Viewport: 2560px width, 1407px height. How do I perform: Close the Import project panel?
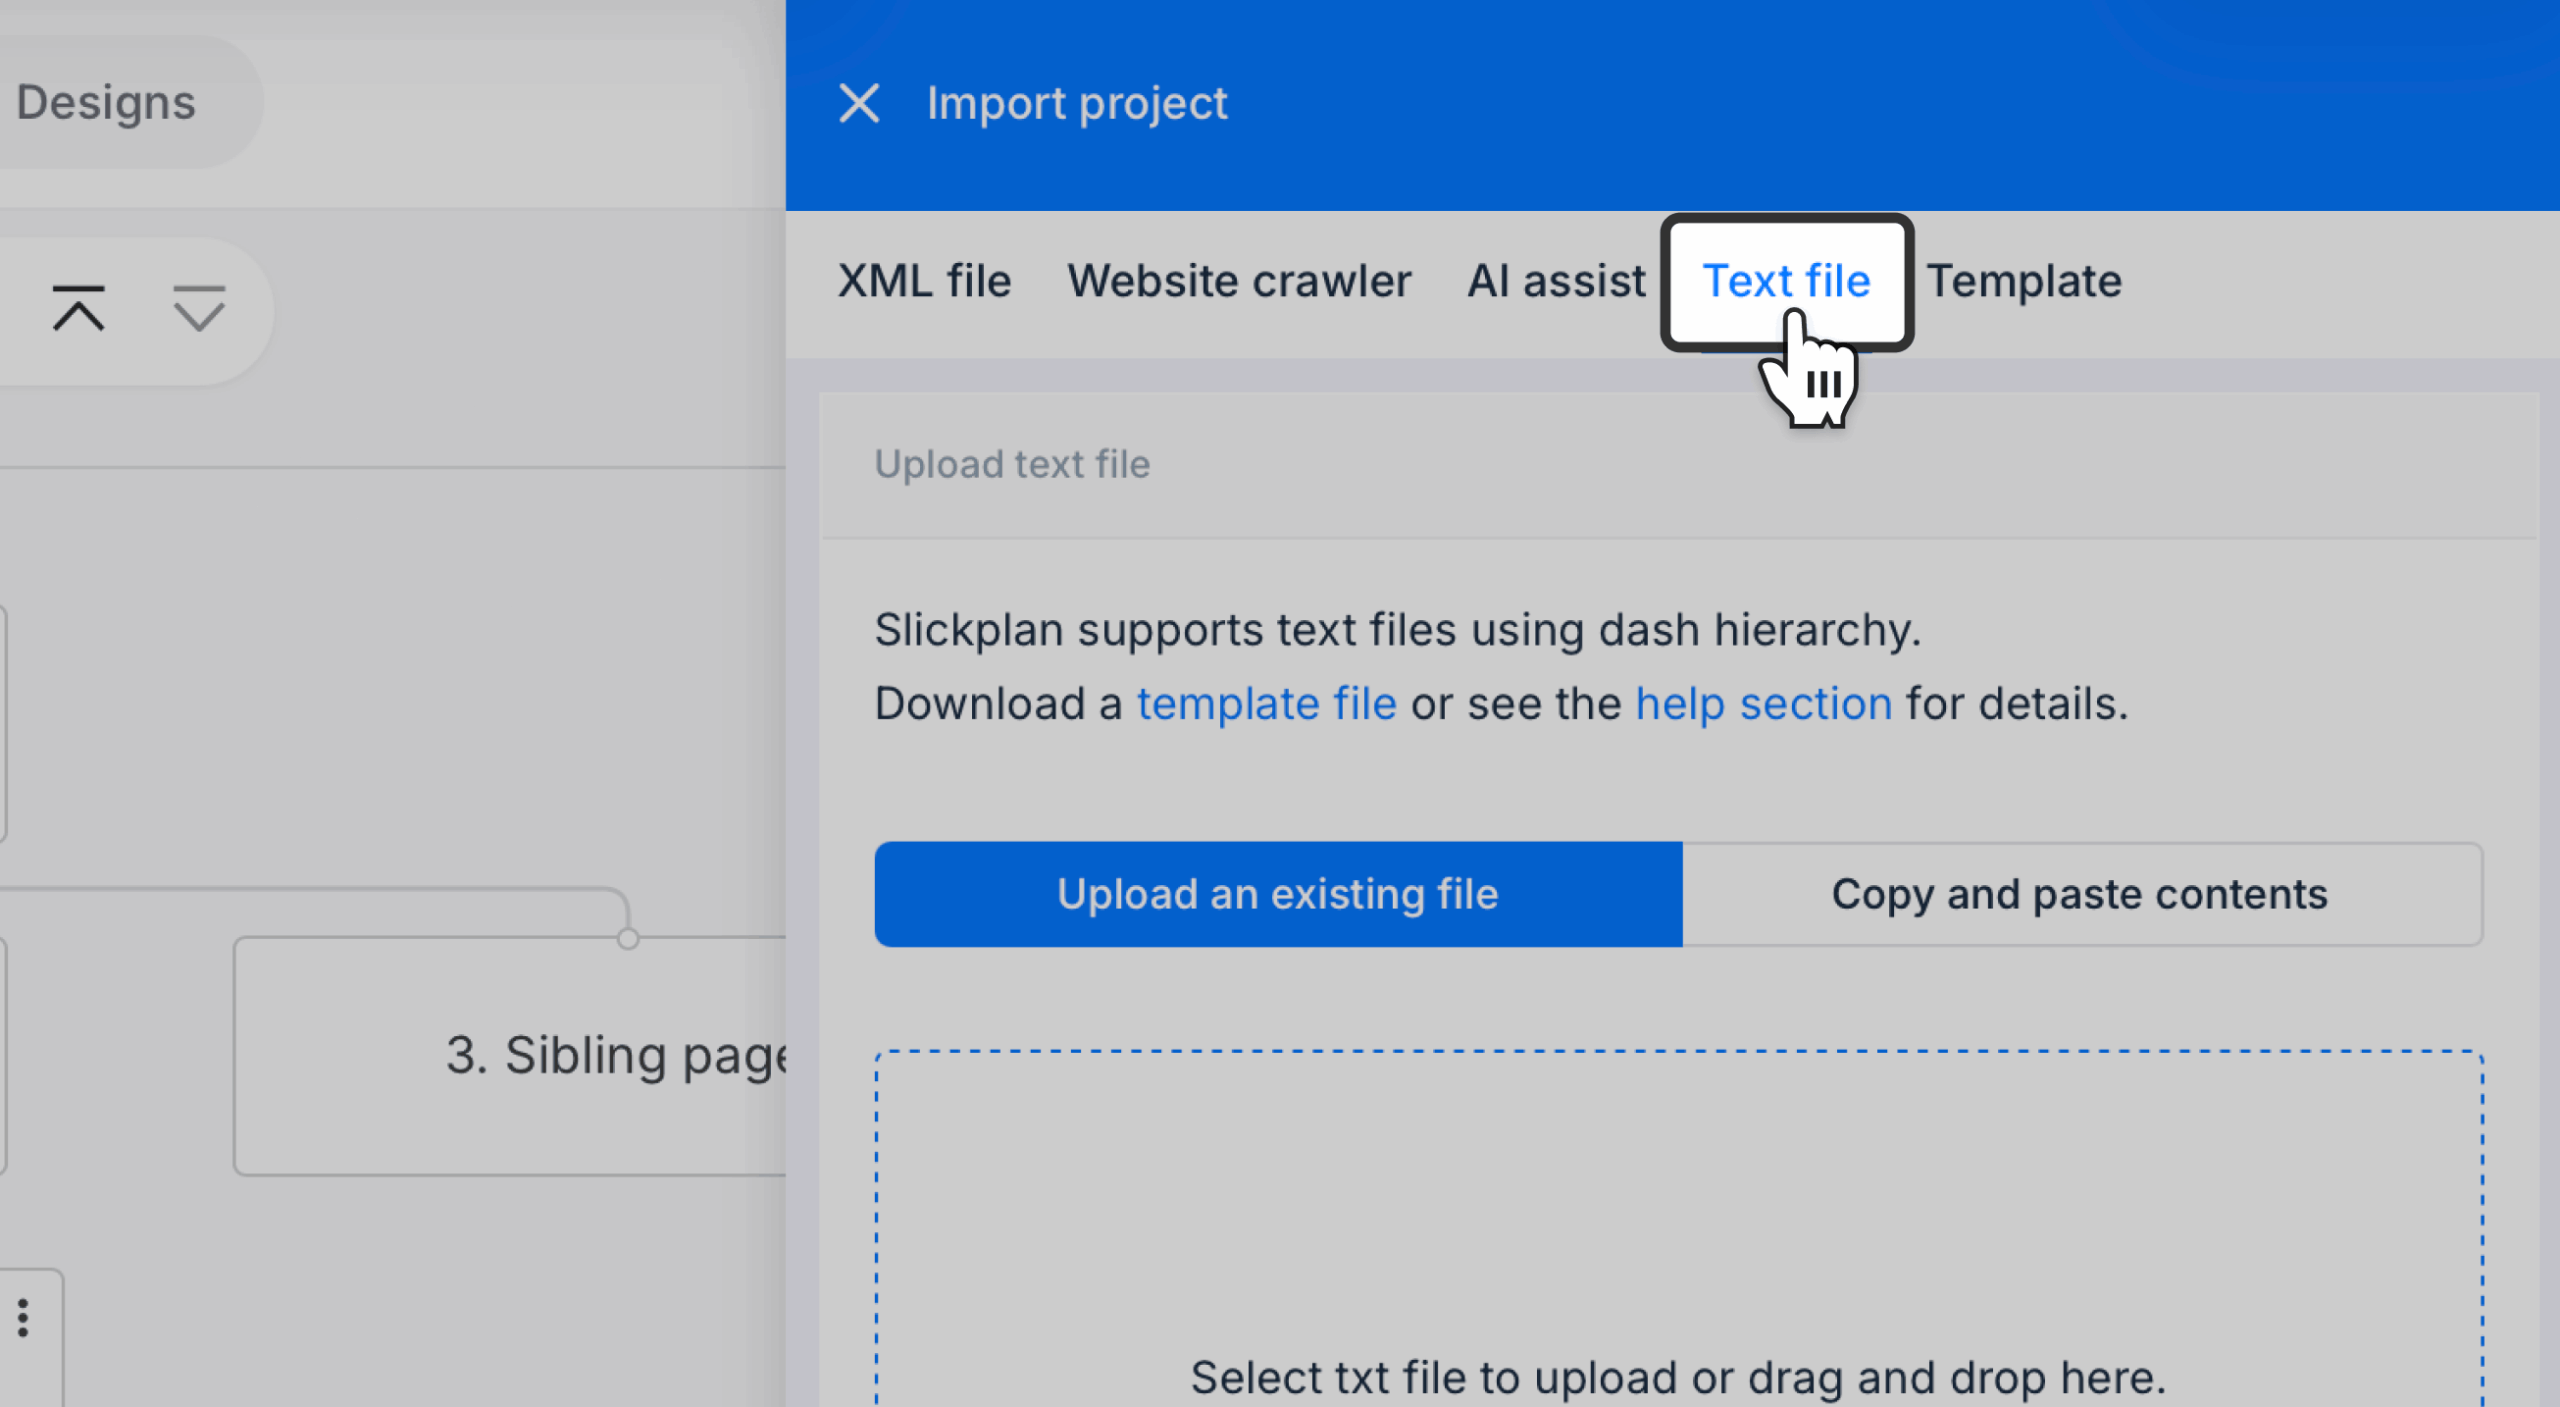(x=859, y=103)
